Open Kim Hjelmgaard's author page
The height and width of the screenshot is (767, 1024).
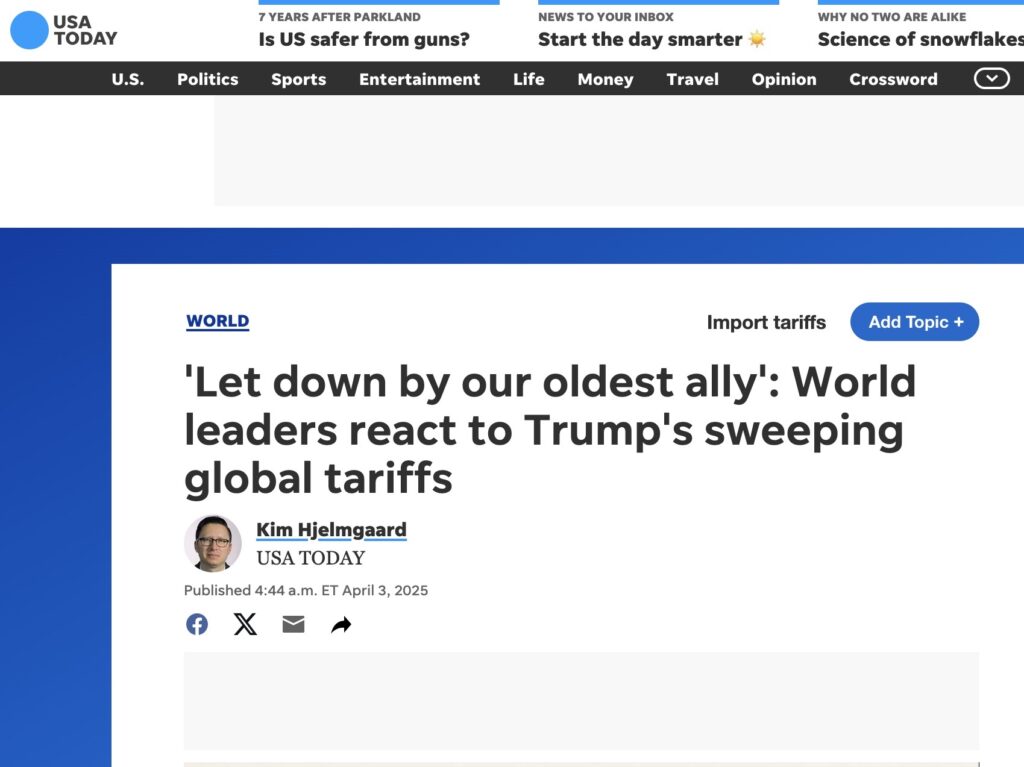(x=331, y=530)
